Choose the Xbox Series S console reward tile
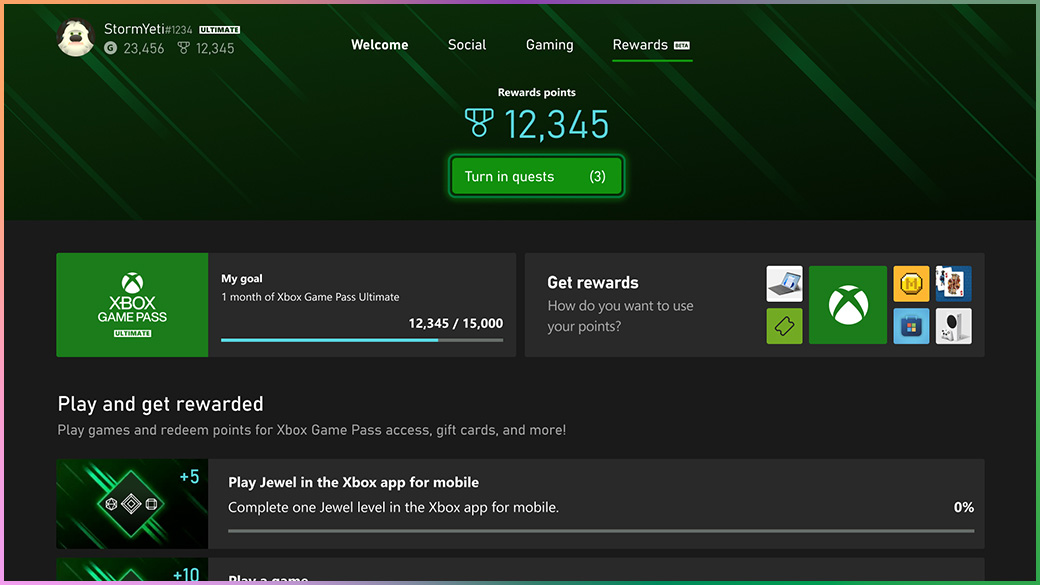Image resolution: width=1040 pixels, height=585 pixels. 953,326
